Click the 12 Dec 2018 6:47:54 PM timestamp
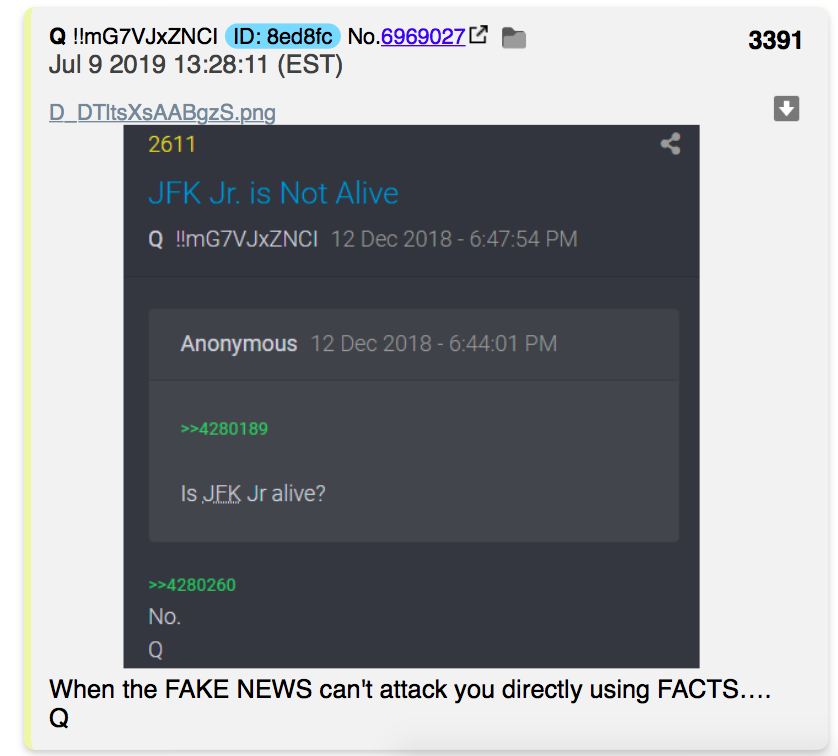Image resolution: width=838 pixels, height=756 pixels. [454, 239]
